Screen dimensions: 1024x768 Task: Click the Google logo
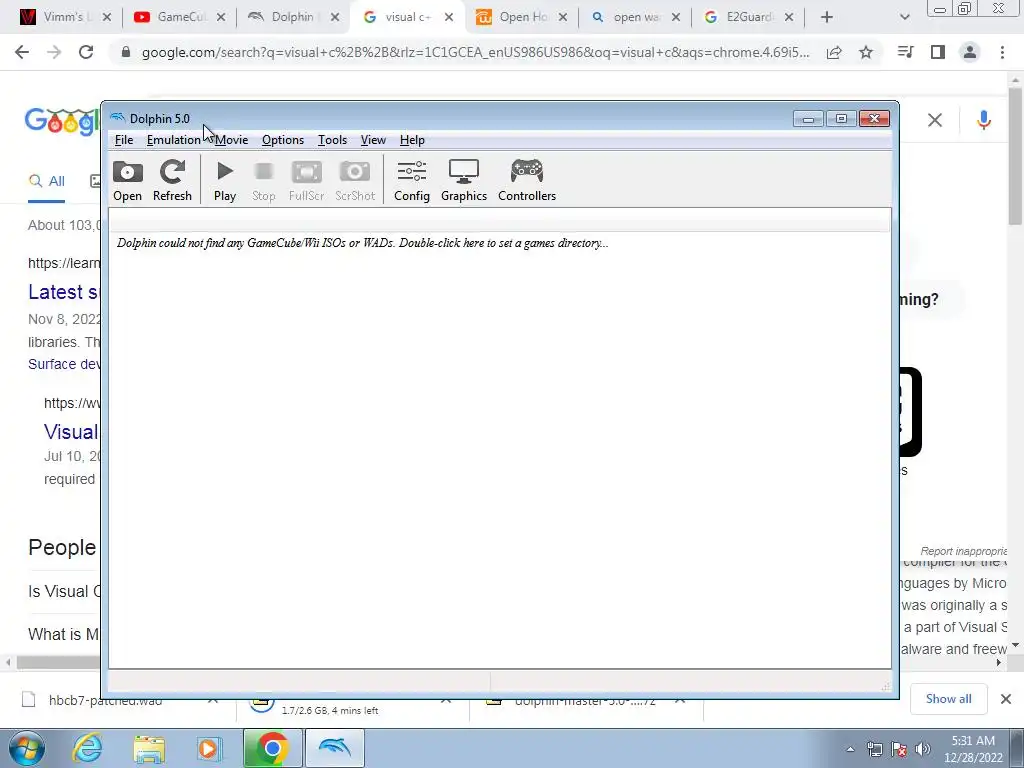[63, 121]
